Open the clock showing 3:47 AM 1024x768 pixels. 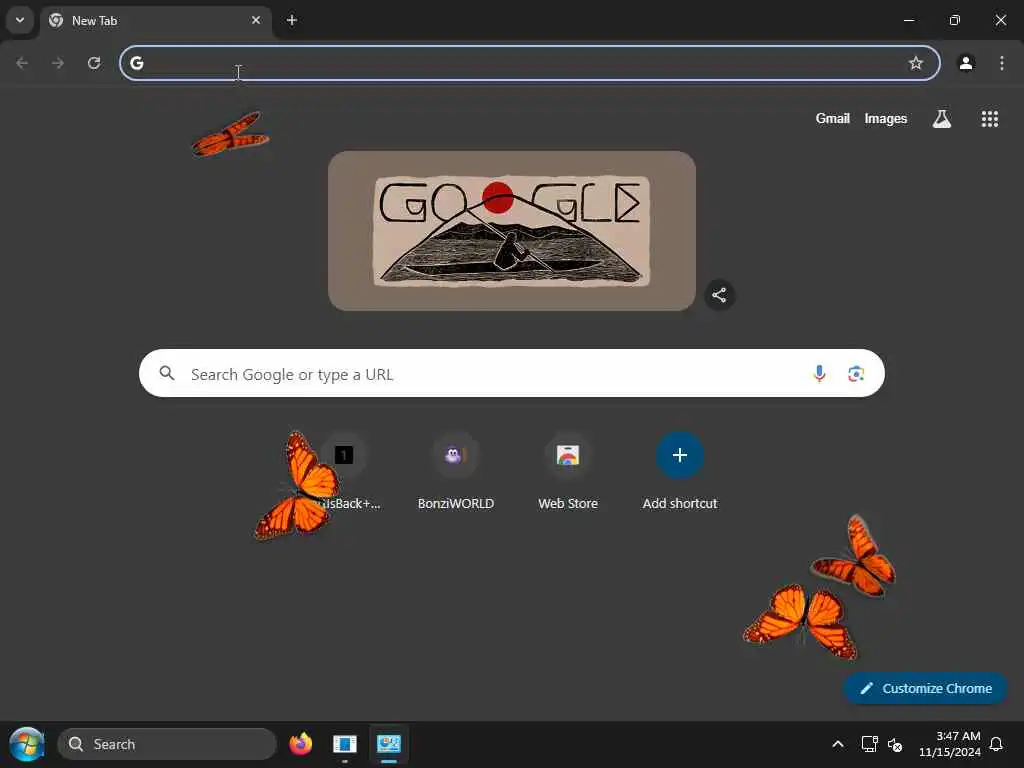(950, 744)
